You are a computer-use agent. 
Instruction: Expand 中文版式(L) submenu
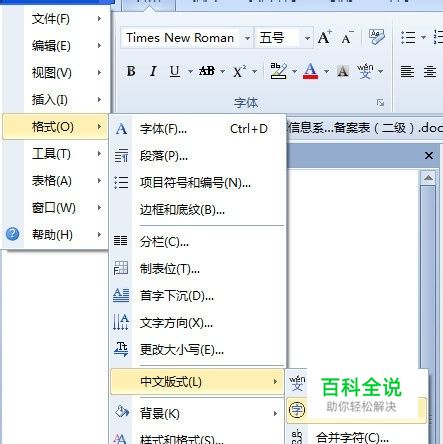198,382
